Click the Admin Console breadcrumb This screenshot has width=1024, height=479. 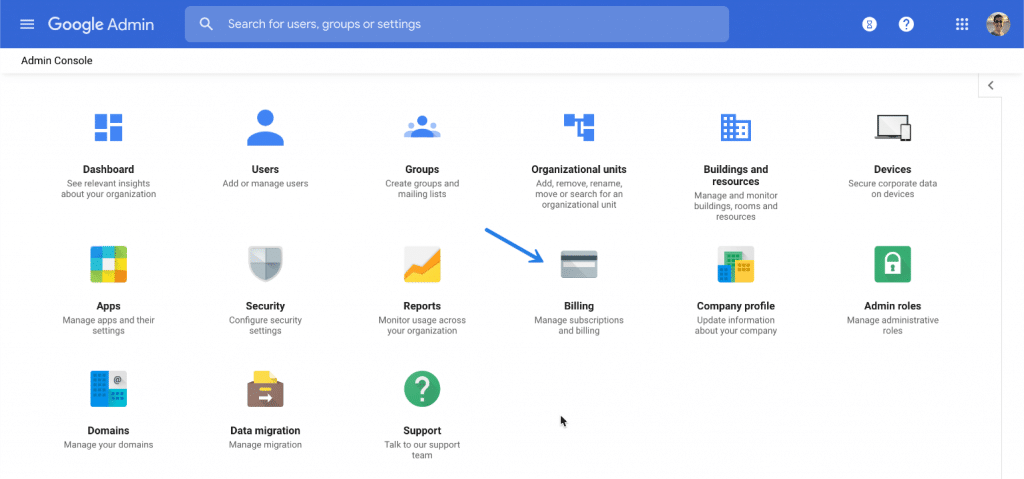pyautogui.click(x=57, y=61)
